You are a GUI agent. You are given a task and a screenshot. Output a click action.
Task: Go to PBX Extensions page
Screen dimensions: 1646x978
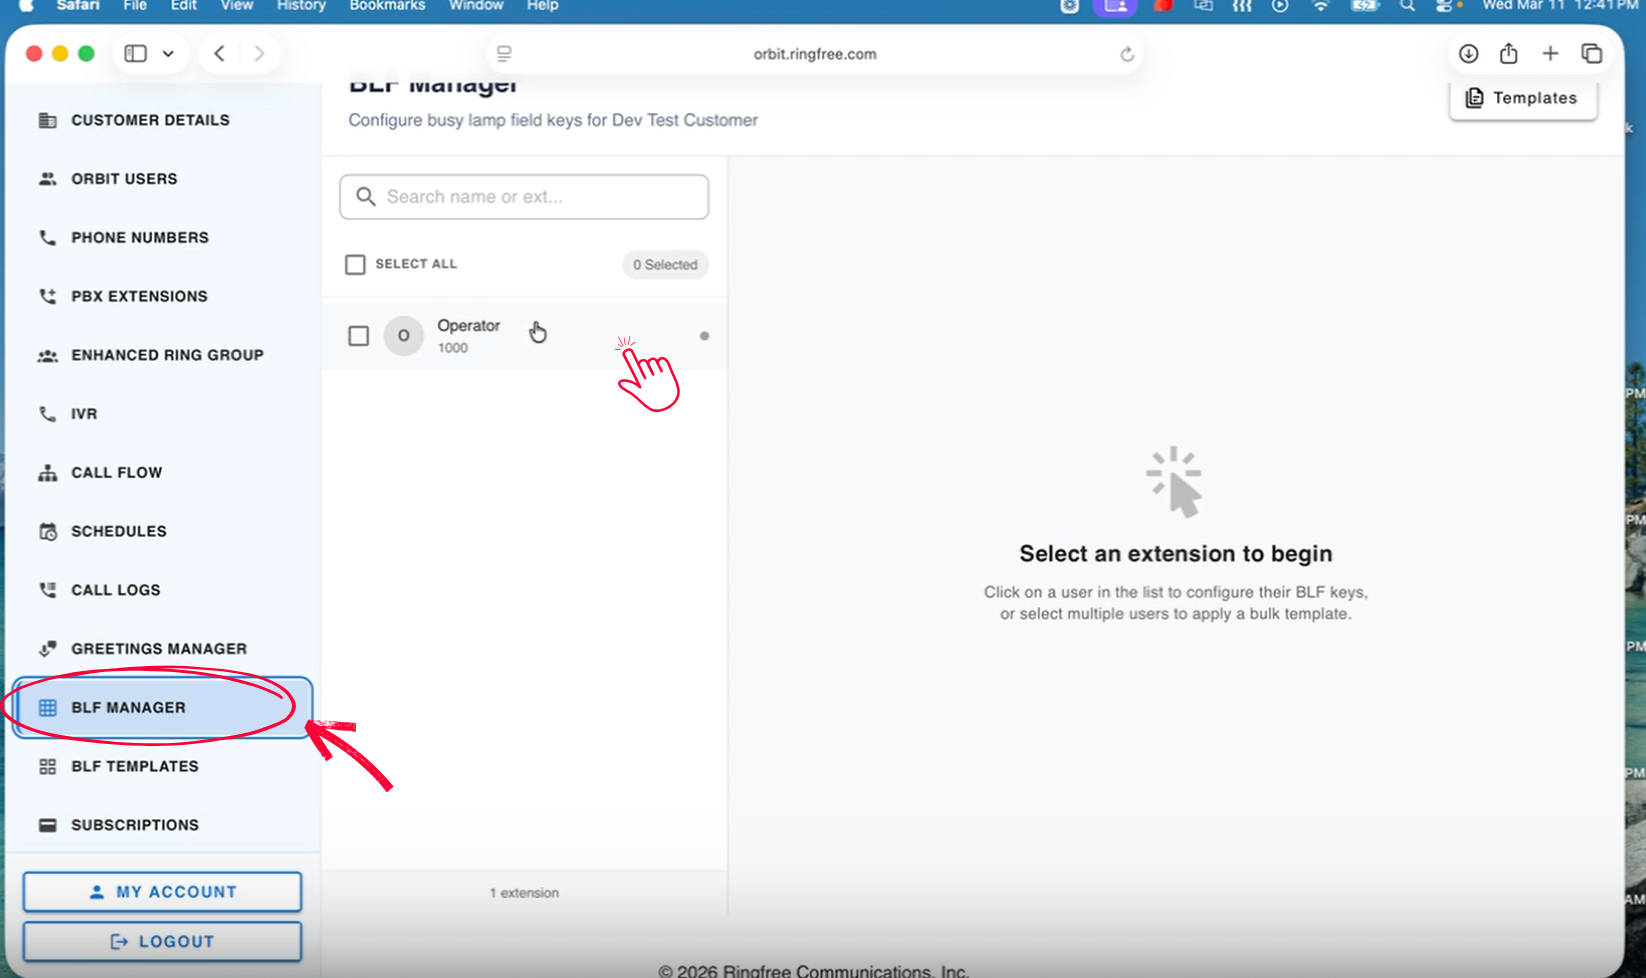139,296
